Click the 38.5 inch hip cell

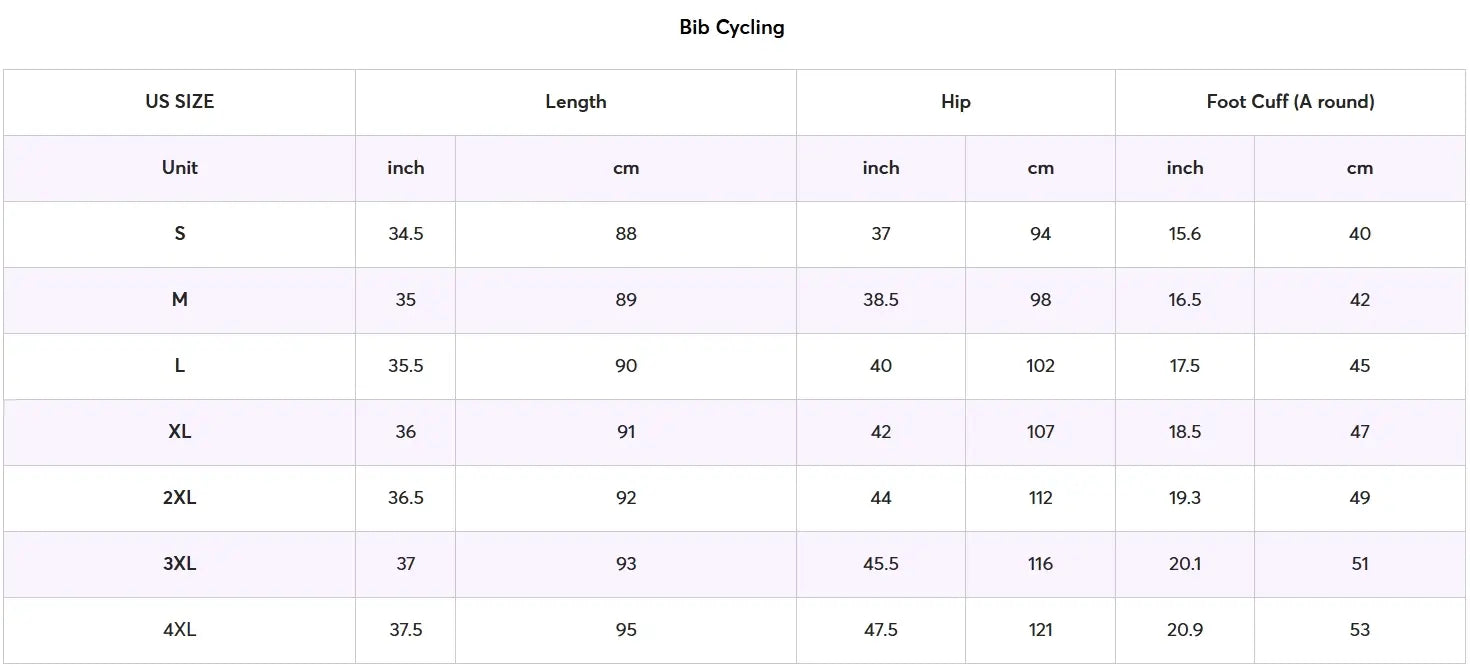coord(881,300)
